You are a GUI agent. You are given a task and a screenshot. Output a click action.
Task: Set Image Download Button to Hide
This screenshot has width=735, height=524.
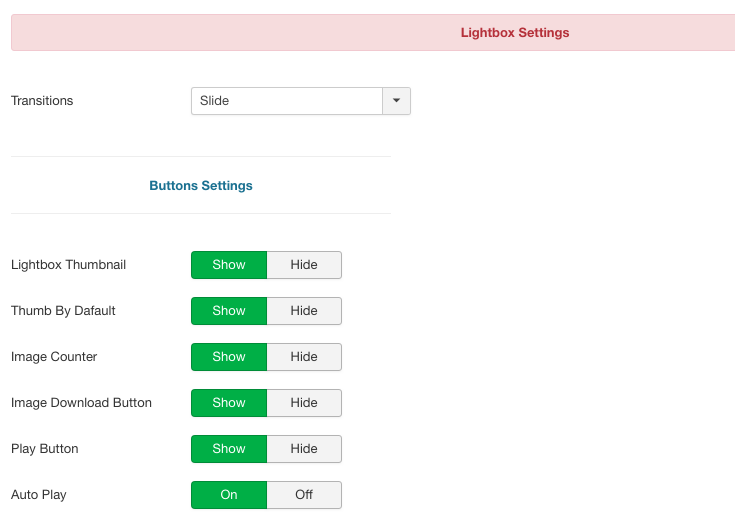tap(304, 403)
